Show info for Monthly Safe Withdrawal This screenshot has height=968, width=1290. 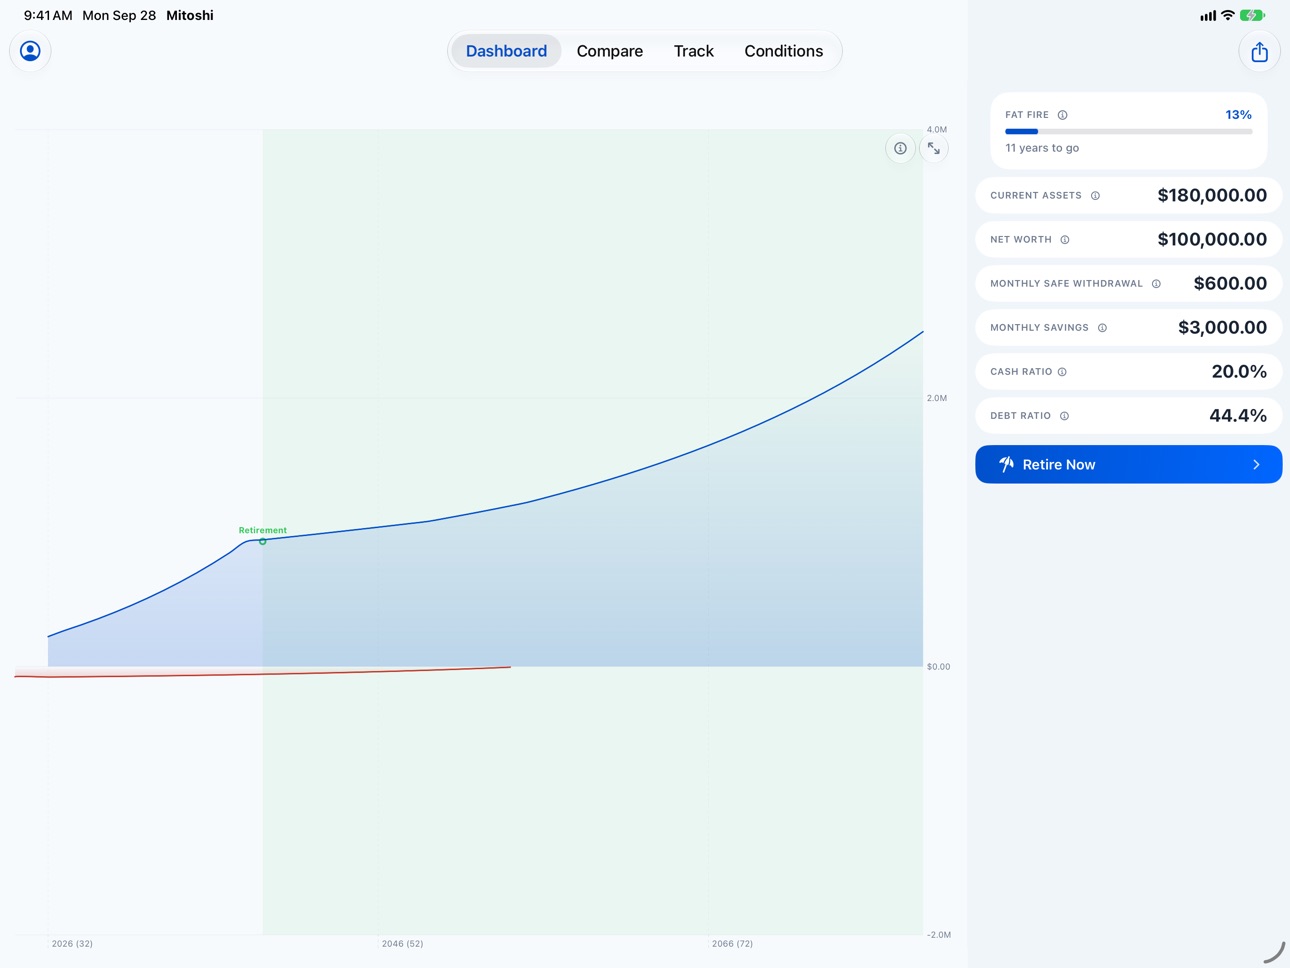(1156, 284)
